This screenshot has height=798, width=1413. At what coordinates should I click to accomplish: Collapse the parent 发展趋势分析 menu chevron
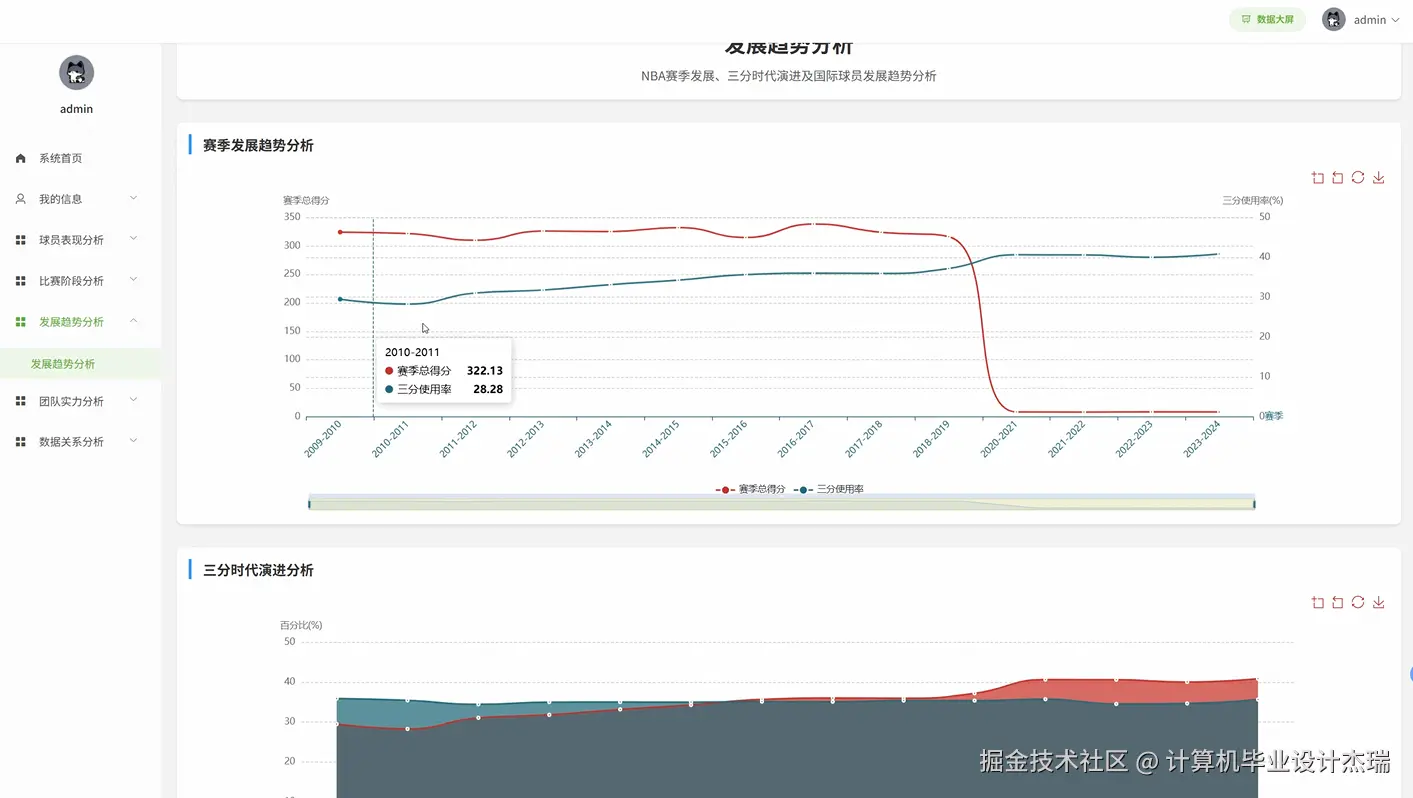click(134, 321)
